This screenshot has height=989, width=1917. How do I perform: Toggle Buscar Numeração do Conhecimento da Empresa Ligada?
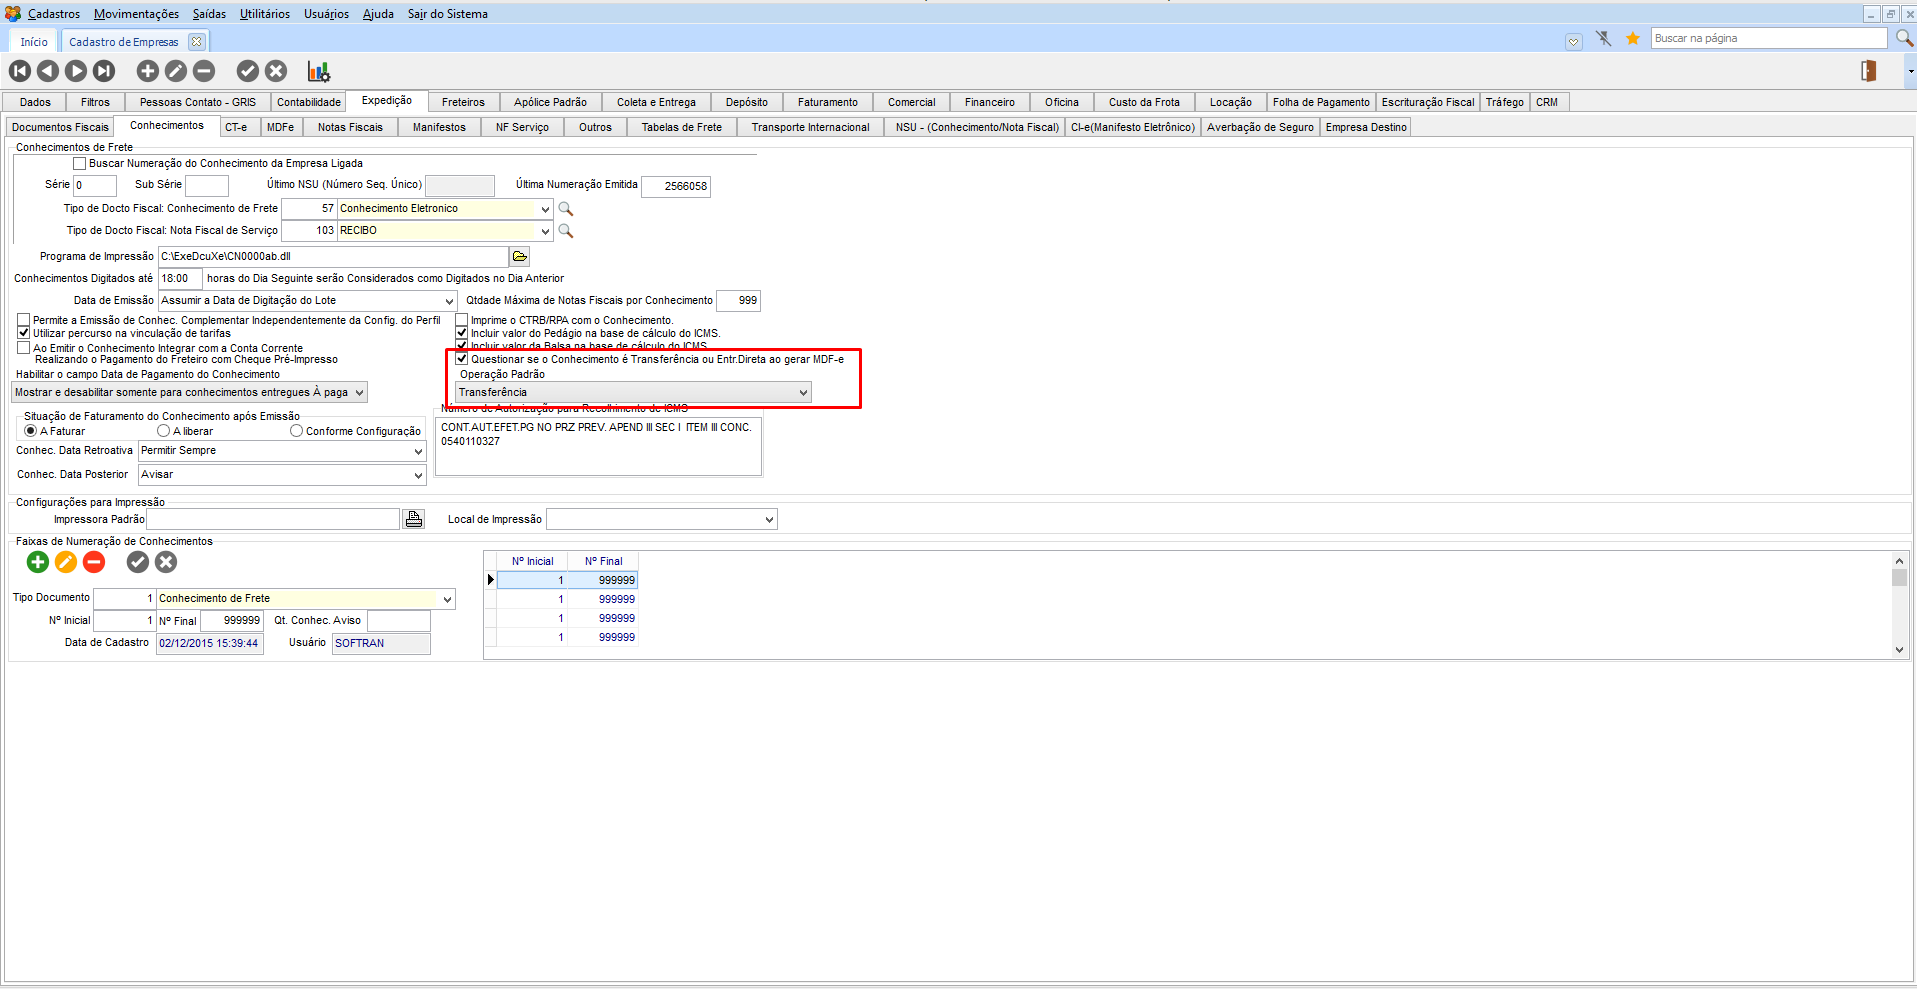point(80,164)
